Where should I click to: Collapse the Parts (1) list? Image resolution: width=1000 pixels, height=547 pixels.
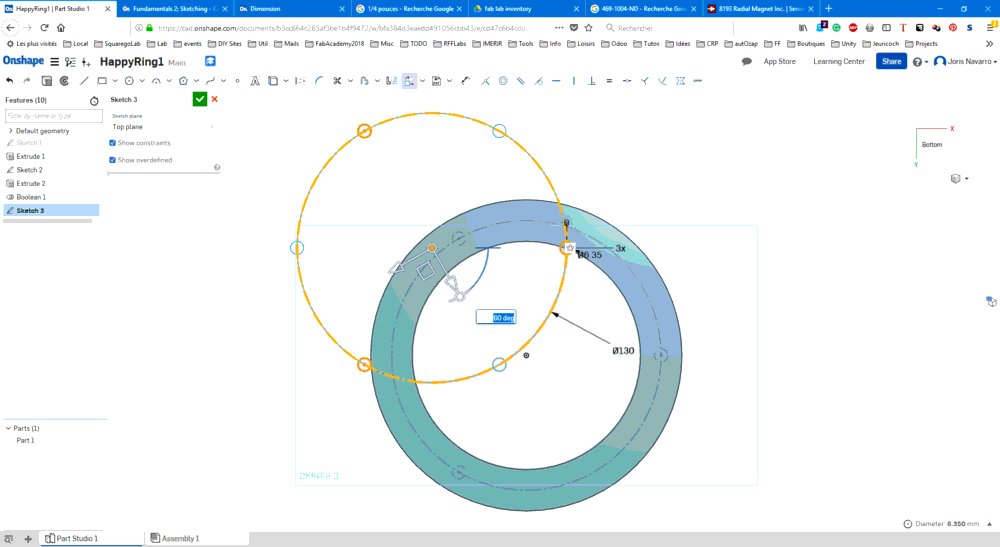(8, 428)
